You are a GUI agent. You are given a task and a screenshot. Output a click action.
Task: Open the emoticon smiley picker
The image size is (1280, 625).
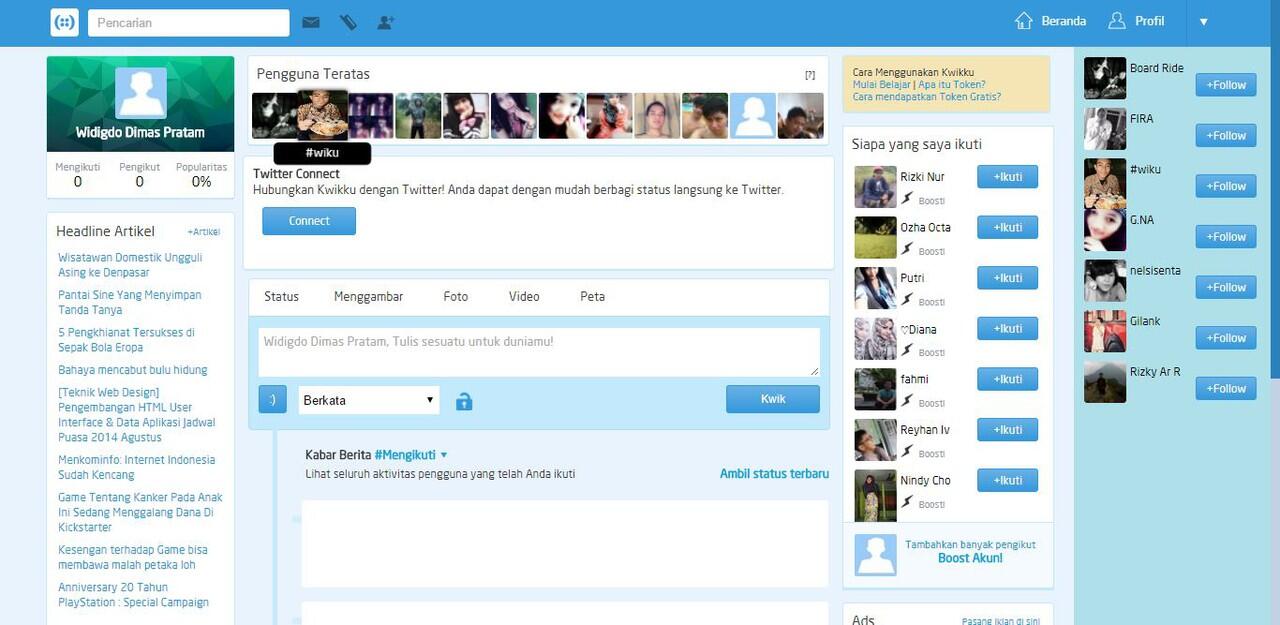(x=273, y=400)
